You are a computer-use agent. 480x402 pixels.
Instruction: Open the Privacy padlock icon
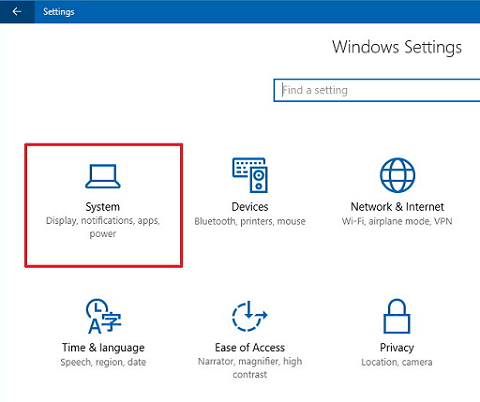tap(397, 316)
